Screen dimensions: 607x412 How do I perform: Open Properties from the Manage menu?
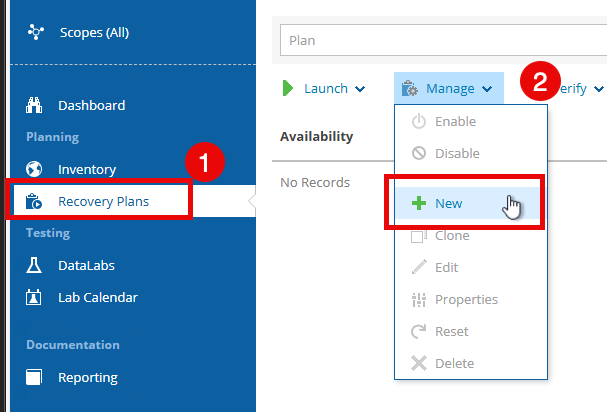(466, 299)
